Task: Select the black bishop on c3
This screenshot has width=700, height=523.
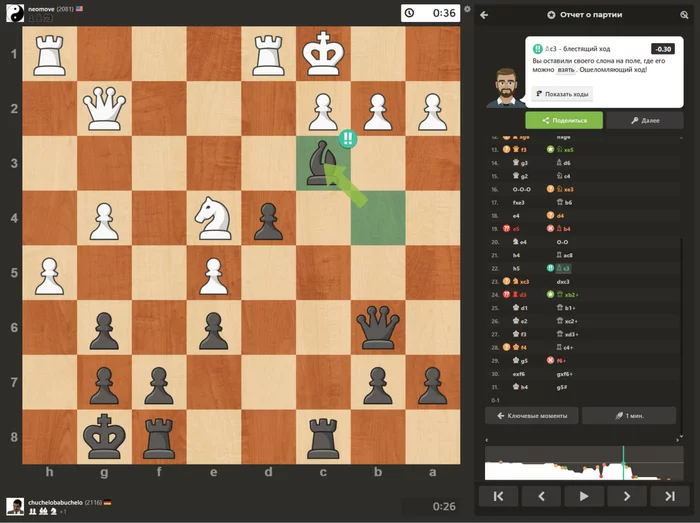Action: click(323, 163)
